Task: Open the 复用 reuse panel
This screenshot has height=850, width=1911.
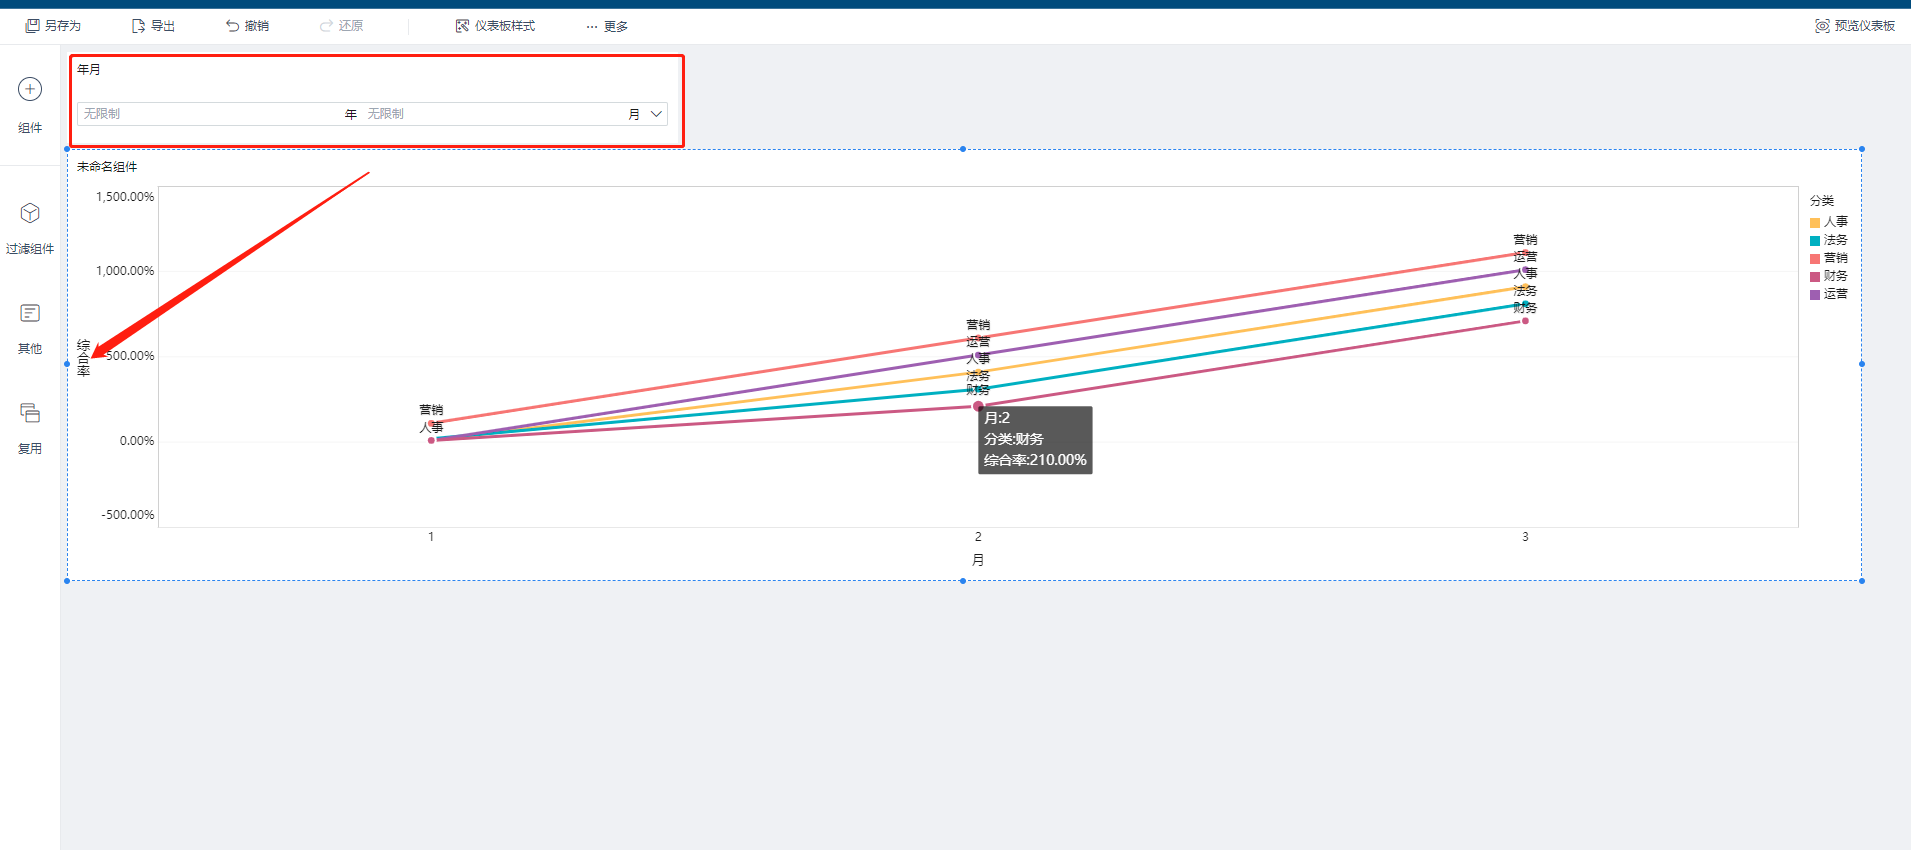Action: tap(30, 428)
